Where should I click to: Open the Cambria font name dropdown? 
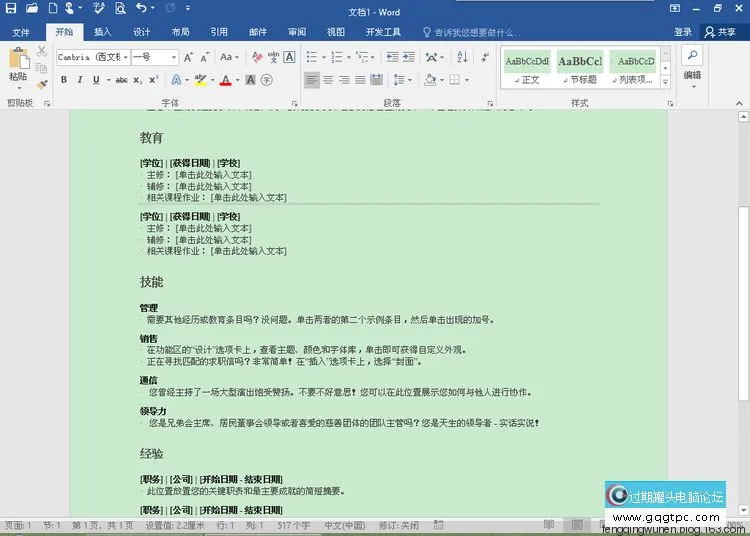pyautogui.click(x=125, y=57)
